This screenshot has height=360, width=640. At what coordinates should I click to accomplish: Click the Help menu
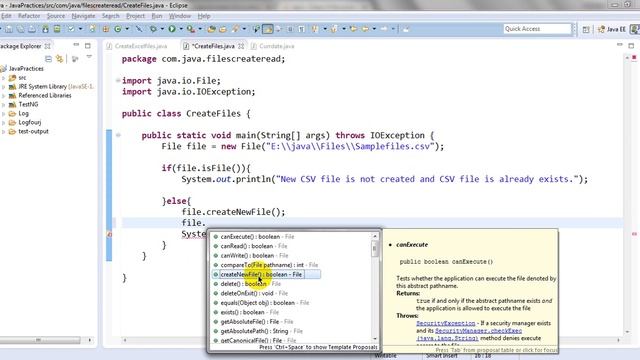point(204,16)
